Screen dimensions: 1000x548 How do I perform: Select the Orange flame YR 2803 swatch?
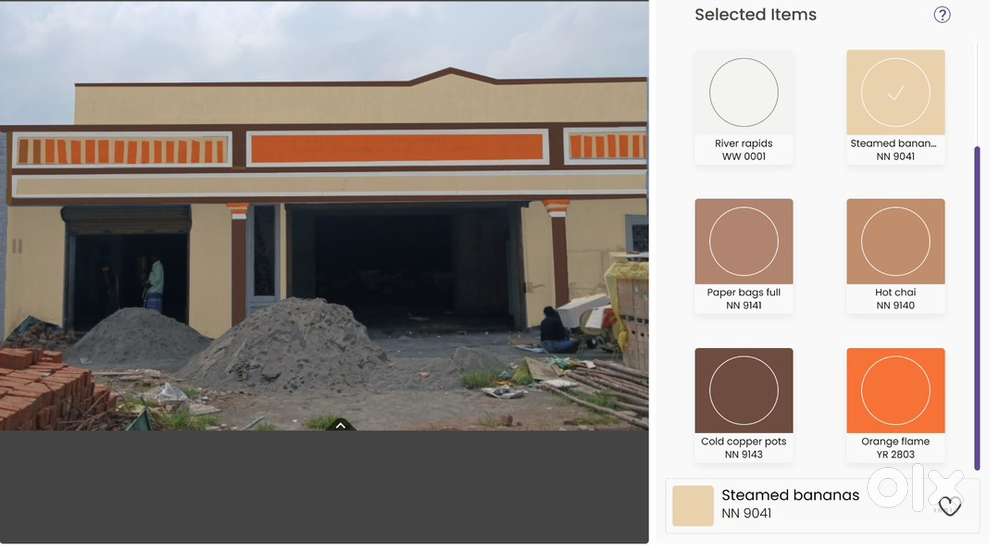[895, 405]
